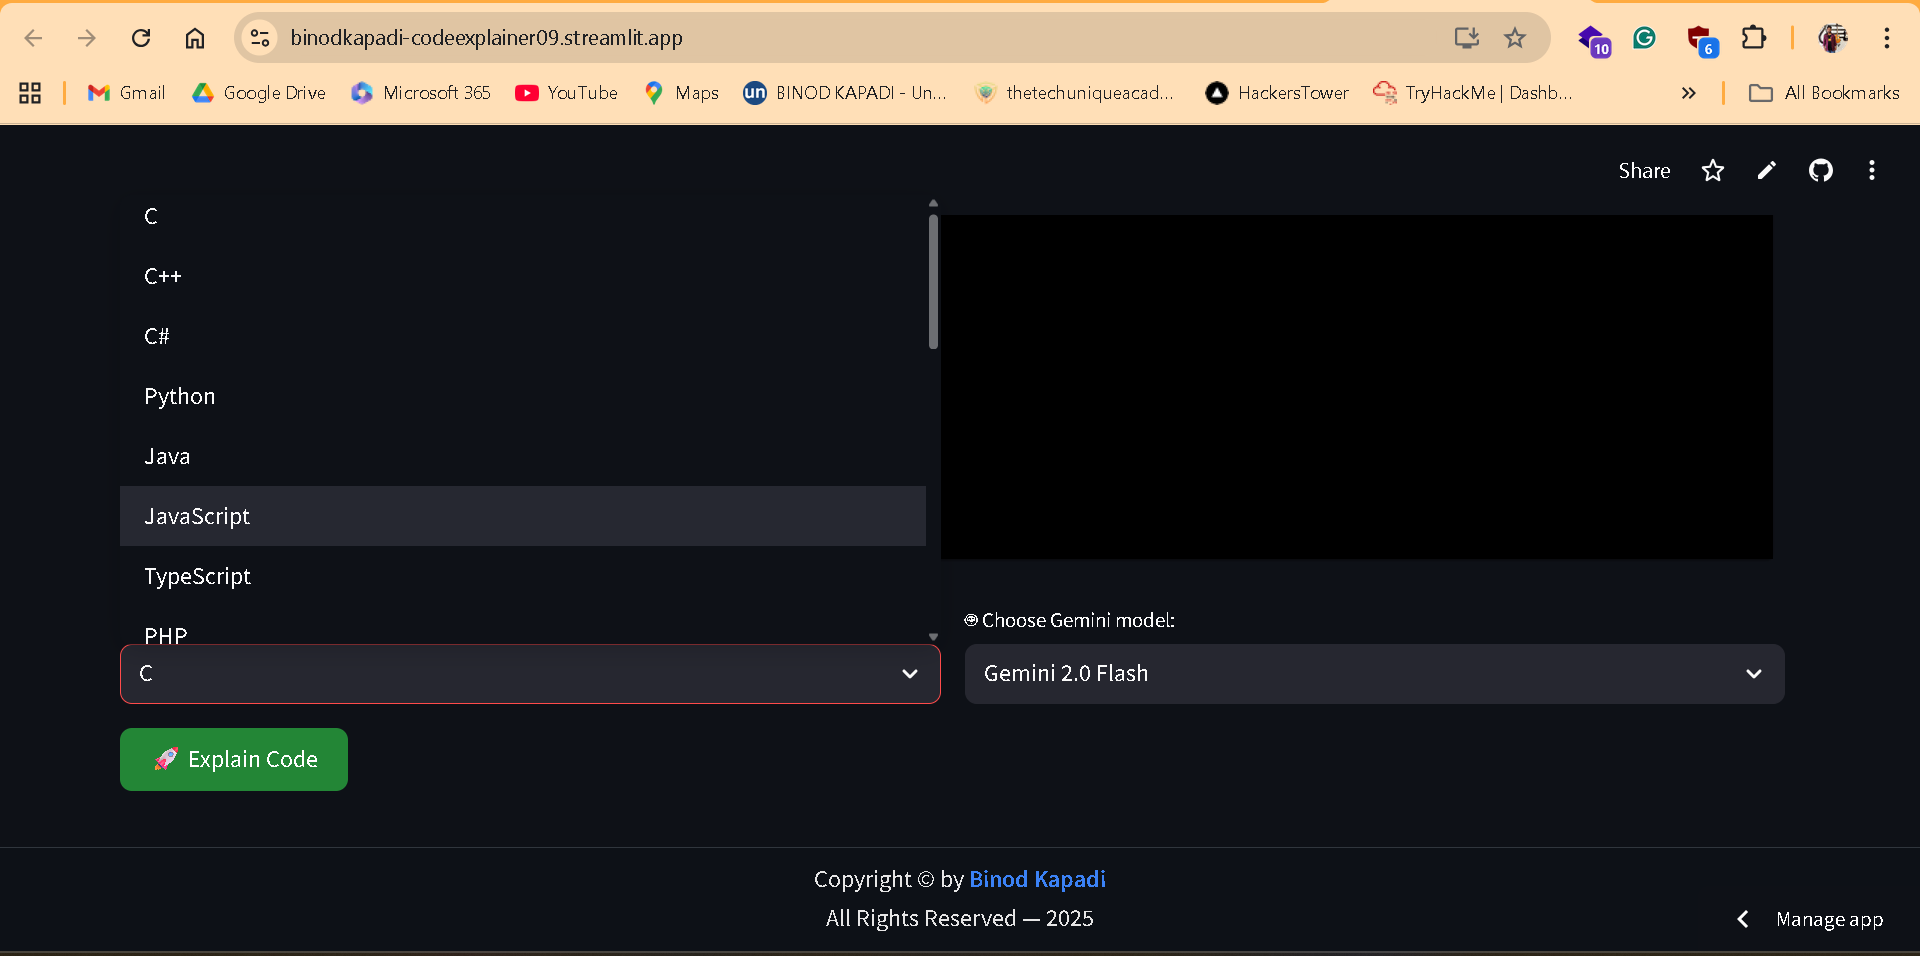Open the app's GitHub repository

1820,170
